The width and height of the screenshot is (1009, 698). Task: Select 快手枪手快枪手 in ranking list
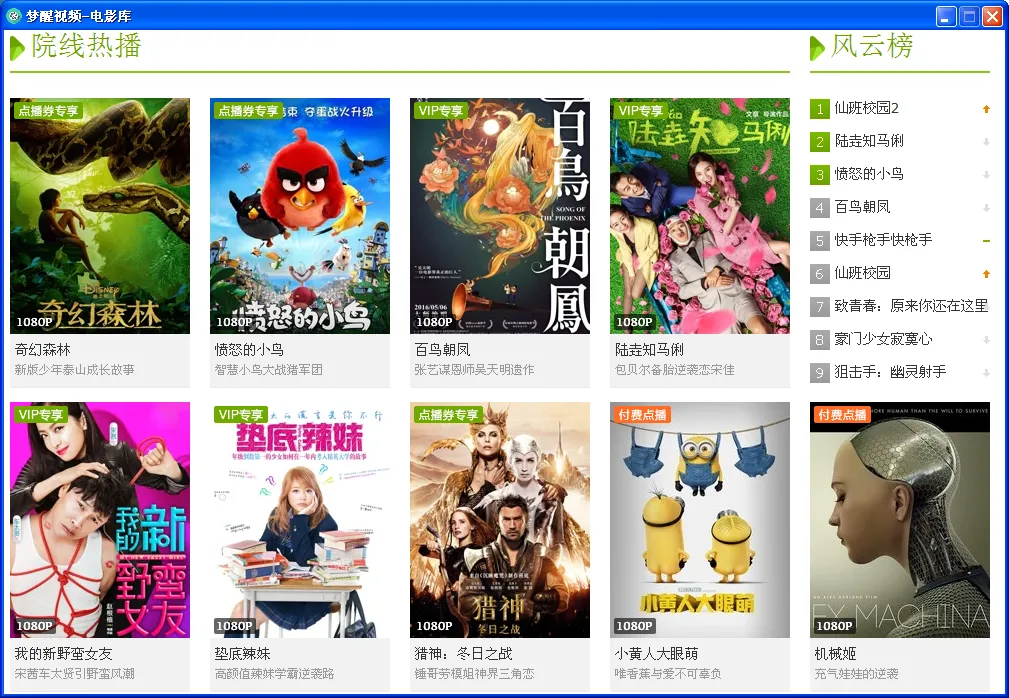pos(883,240)
